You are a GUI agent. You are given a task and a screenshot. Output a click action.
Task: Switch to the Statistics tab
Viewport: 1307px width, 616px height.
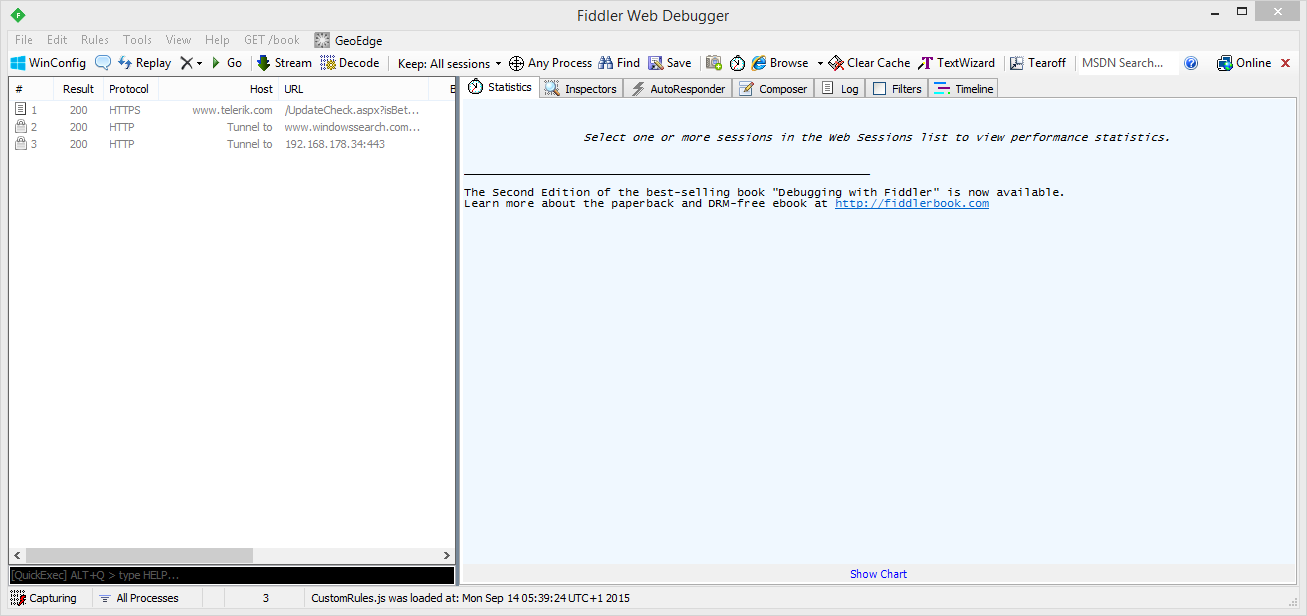pos(500,87)
